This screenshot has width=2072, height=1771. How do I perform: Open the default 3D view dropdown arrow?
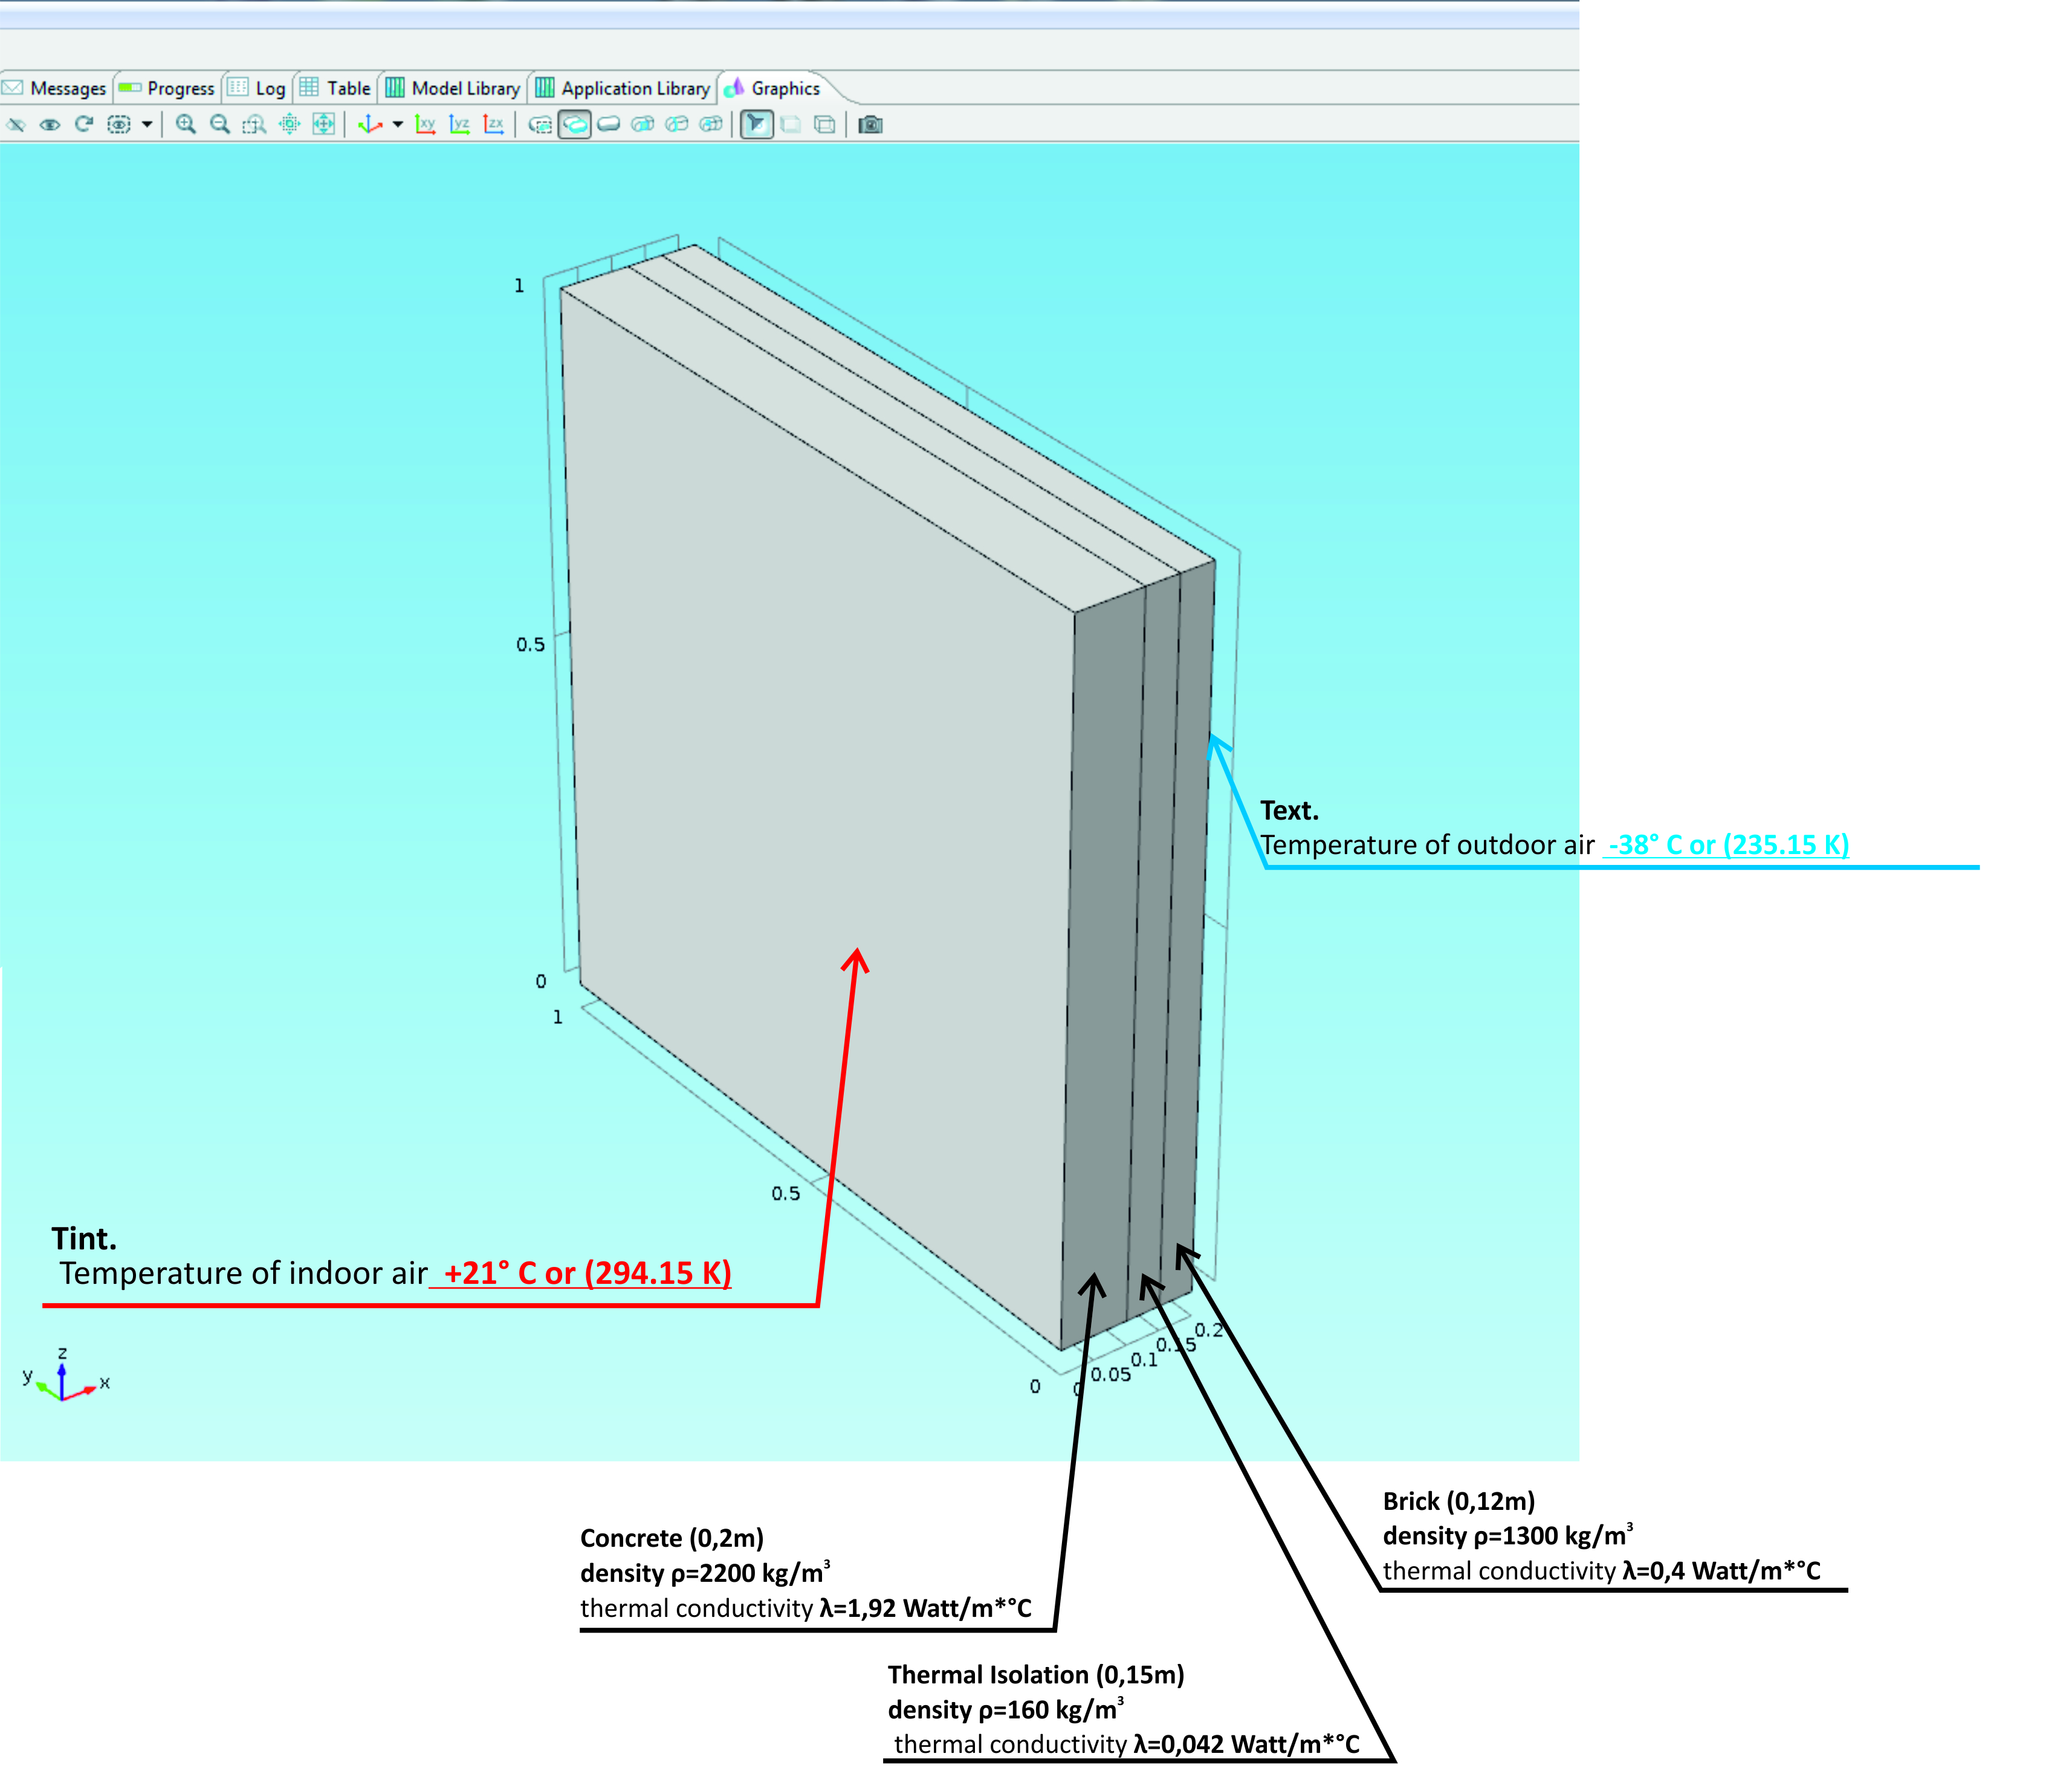(x=397, y=124)
